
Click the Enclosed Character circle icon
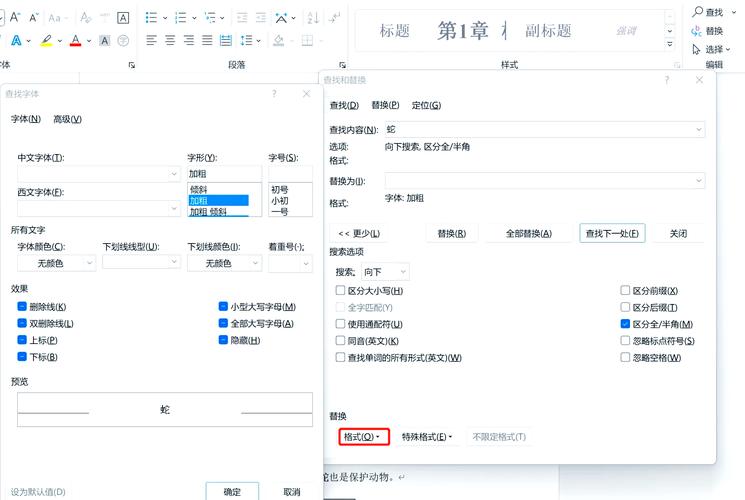coord(123,41)
